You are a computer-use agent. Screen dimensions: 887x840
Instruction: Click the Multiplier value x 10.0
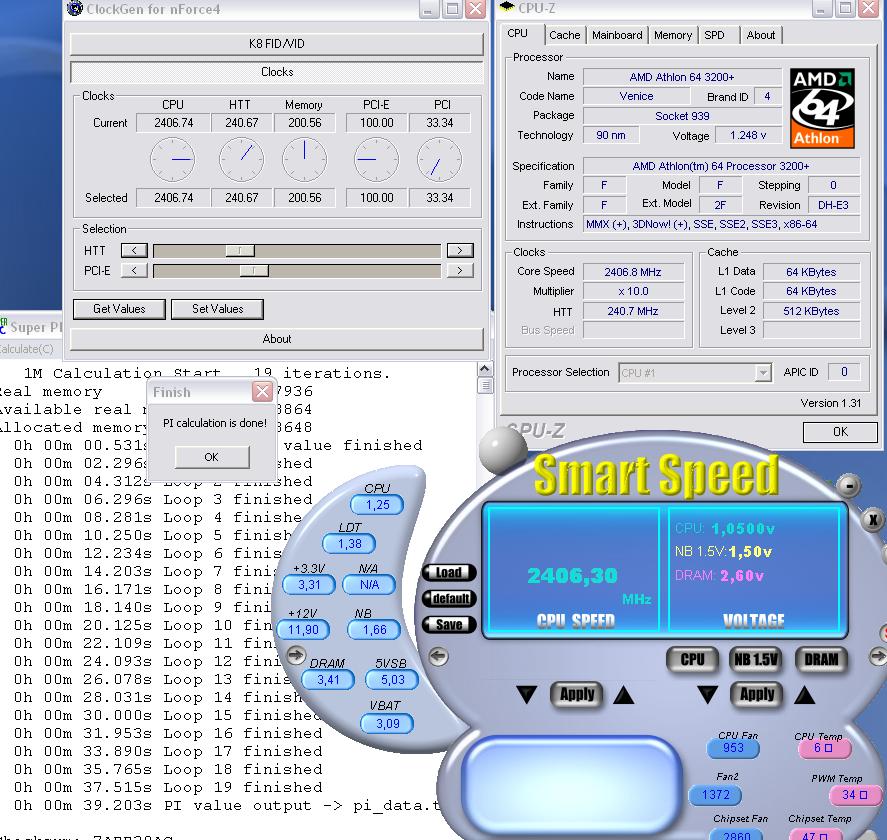632,291
